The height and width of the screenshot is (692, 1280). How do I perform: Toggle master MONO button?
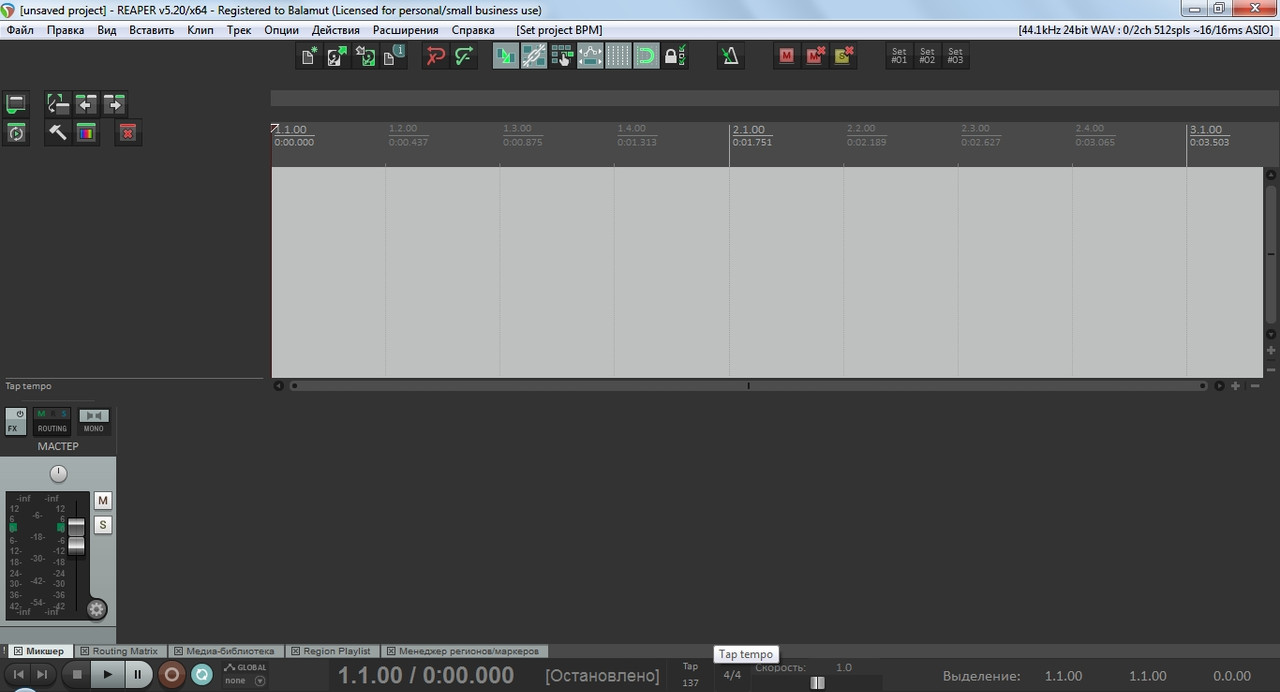point(94,421)
